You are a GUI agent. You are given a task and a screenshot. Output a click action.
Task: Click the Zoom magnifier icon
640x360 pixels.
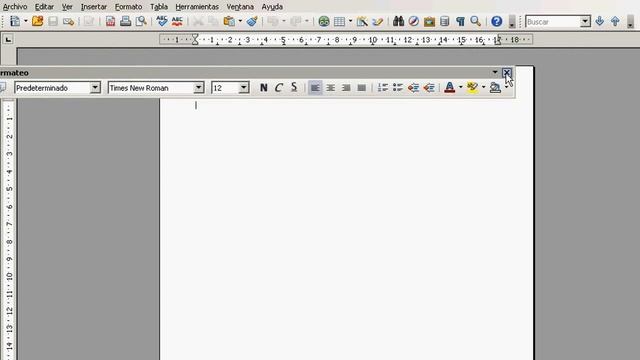click(476, 21)
